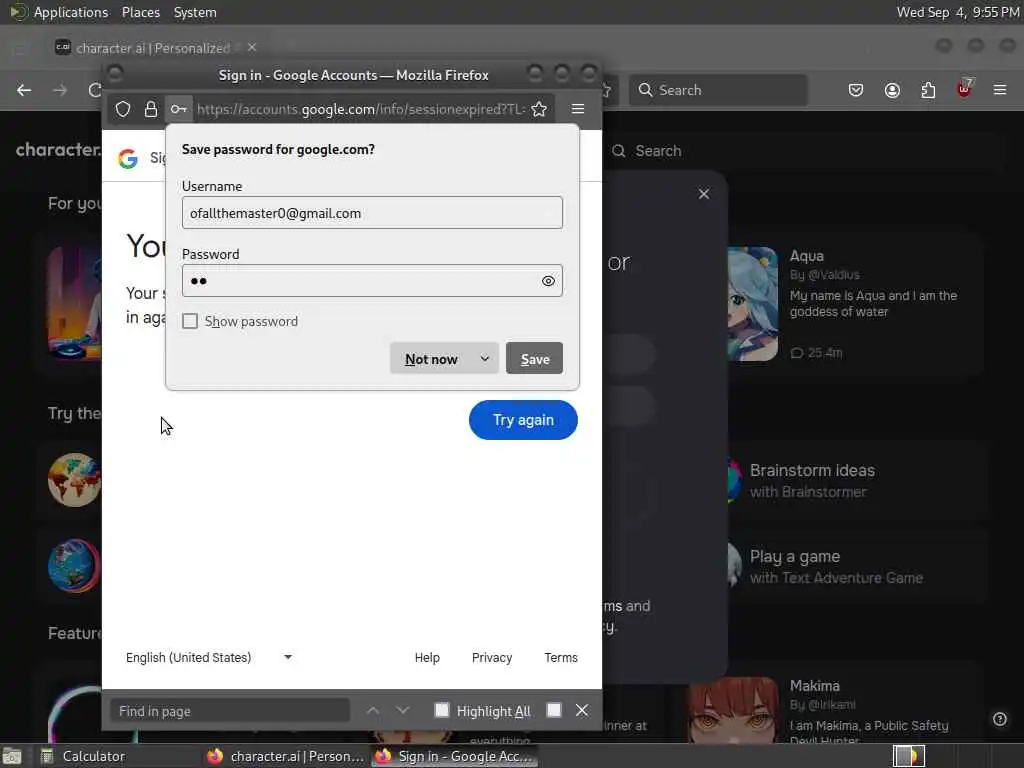Click the clock showing Wed Sep 4
Image resolution: width=1024 pixels, height=768 pixels.
[x=957, y=12]
